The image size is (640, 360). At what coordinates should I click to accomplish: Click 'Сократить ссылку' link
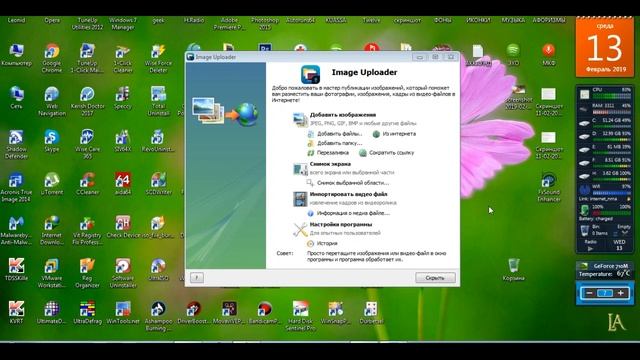tap(391, 153)
